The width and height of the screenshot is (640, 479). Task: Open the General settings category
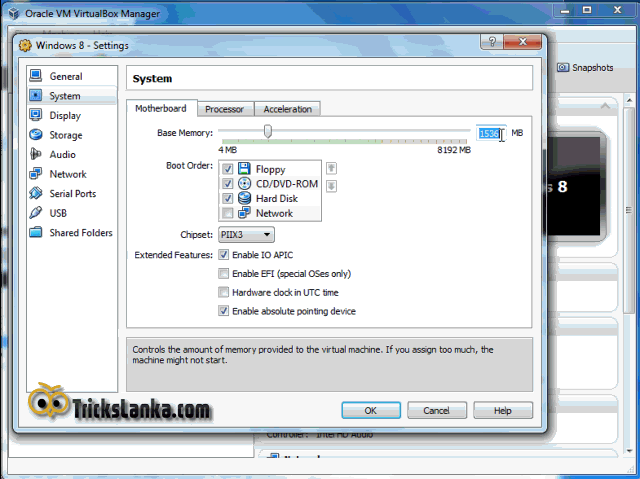pyautogui.click(x=72, y=76)
